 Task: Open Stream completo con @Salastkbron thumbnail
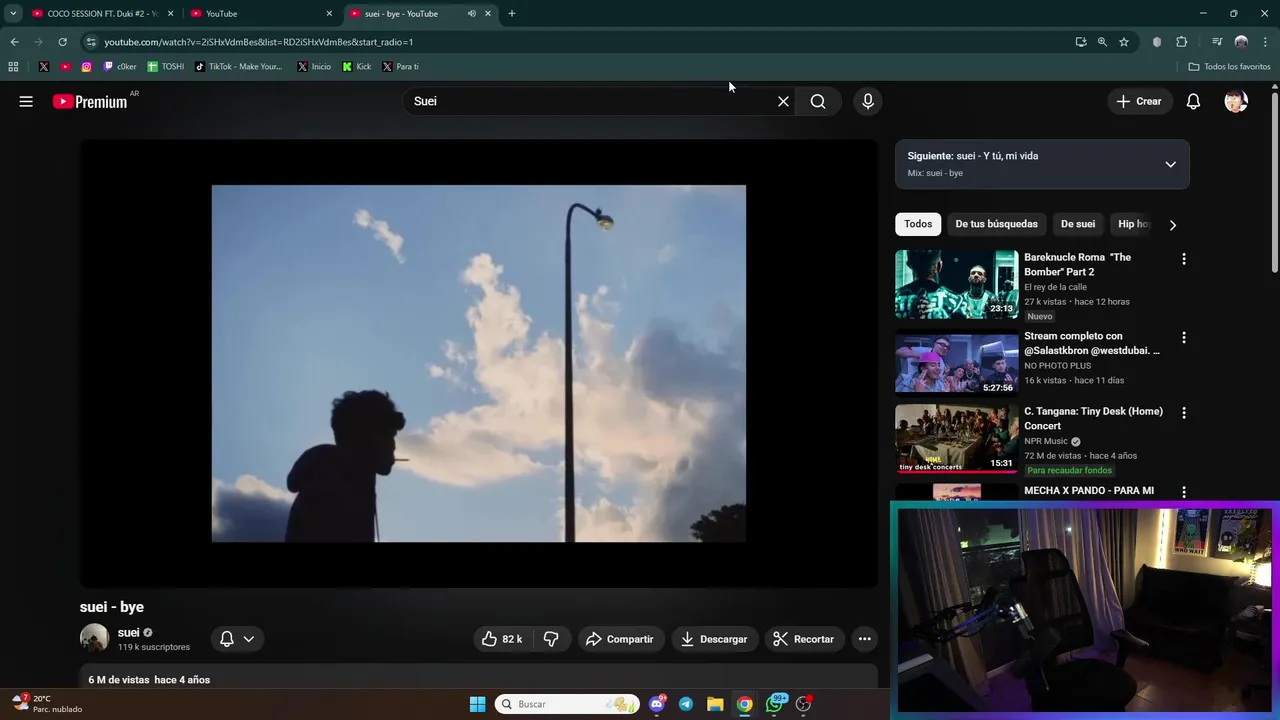(x=957, y=364)
